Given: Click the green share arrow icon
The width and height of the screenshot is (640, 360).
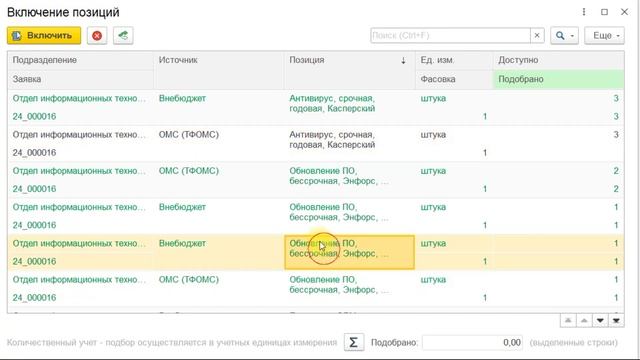Looking at the screenshot, I should (123, 36).
